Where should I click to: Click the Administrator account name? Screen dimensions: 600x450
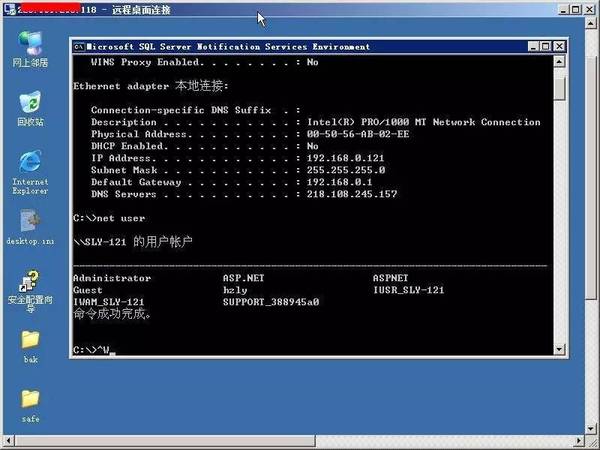[x=112, y=278]
